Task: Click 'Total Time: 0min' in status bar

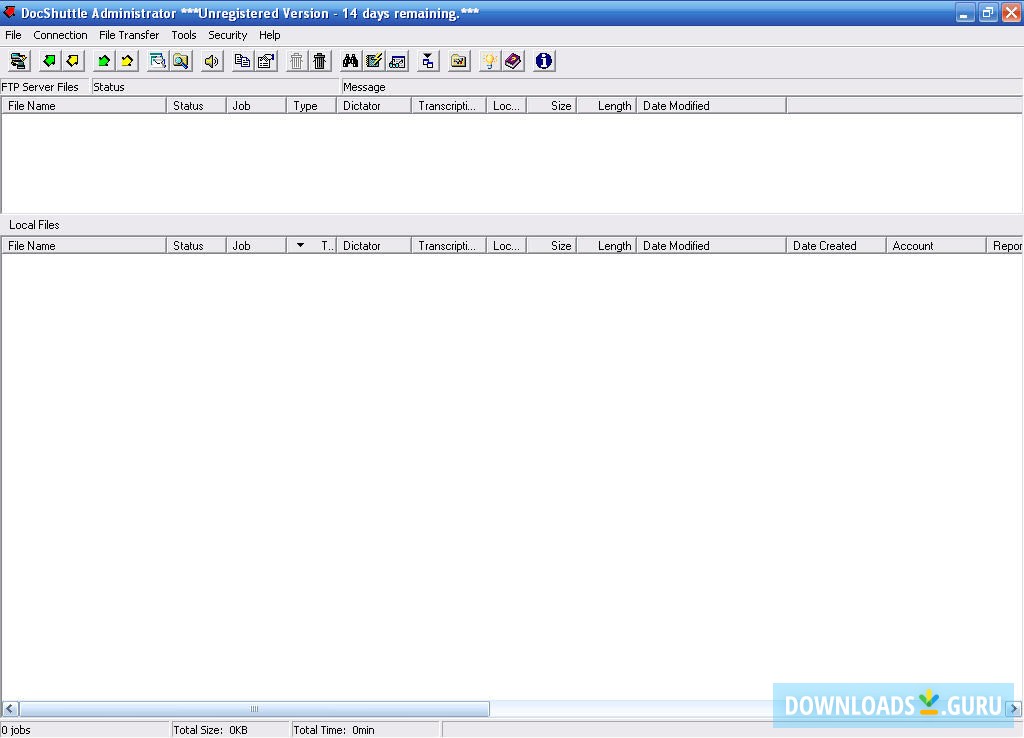Action: (x=334, y=730)
